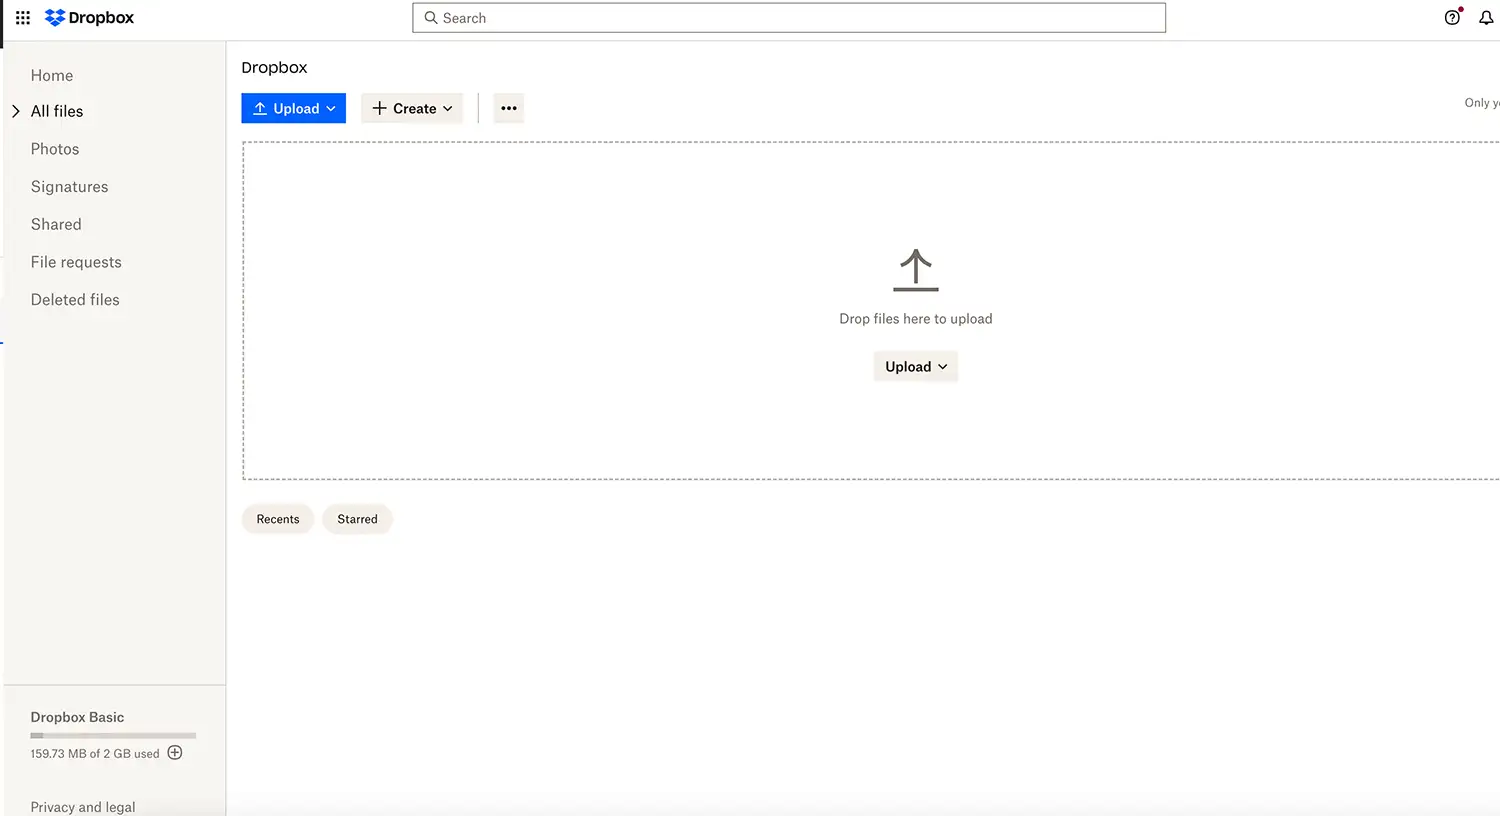Open the help question mark icon
The image size is (1500, 816).
(x=1452, y=18)
